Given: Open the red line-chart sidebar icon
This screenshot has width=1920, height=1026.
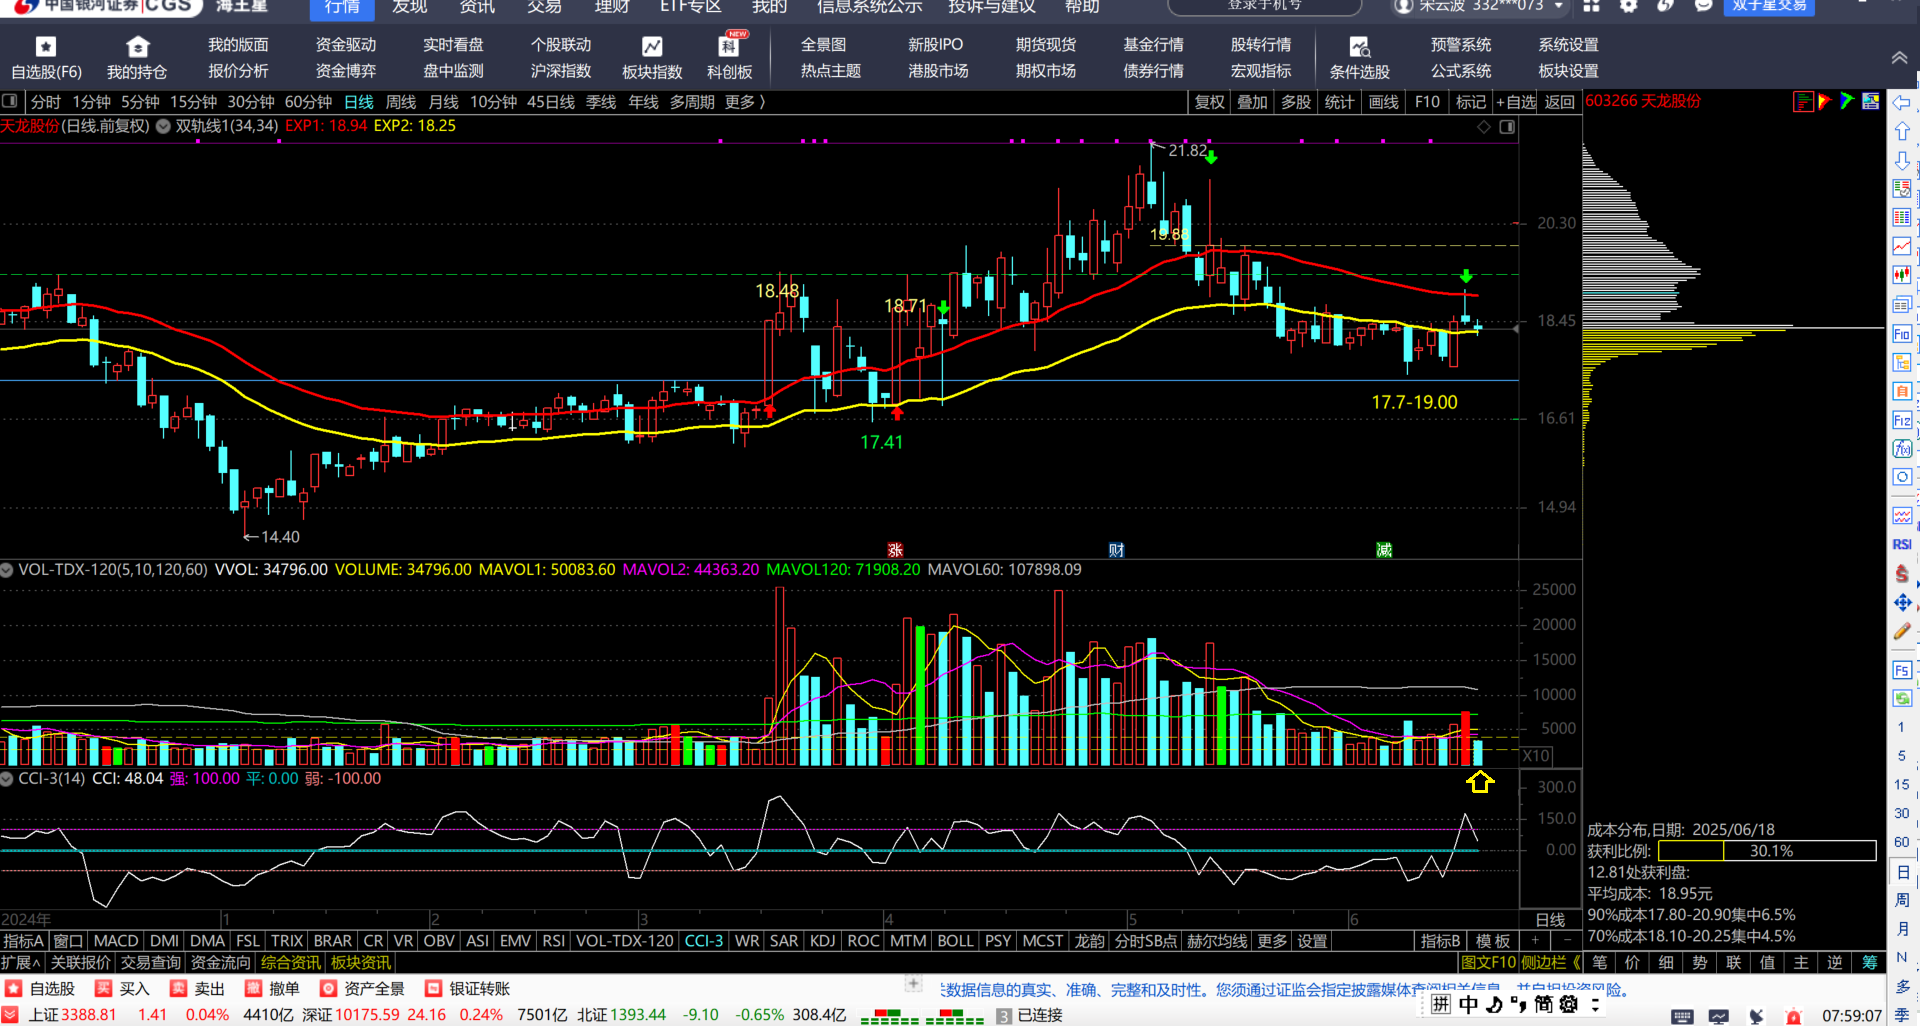Looking at the screenshot, I should [1902, 247].
